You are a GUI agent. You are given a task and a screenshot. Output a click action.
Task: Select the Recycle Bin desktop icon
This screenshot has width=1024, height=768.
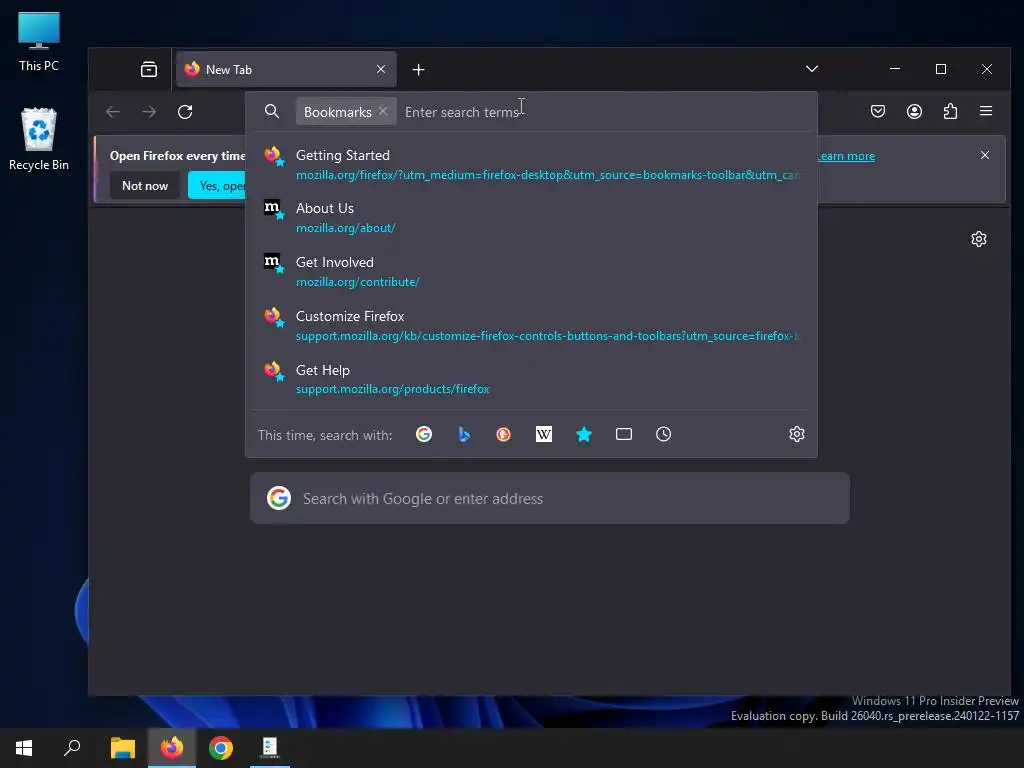pos(39,139)
